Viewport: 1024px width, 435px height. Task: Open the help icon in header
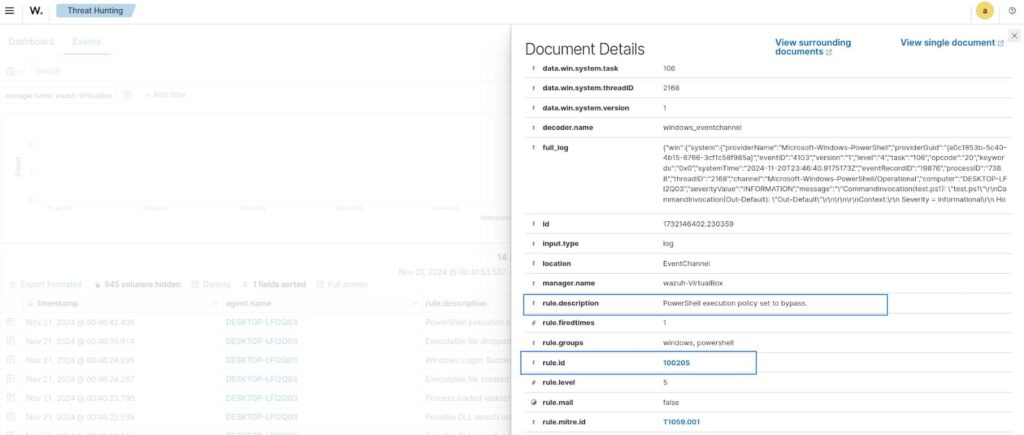tap(1011, 11)
